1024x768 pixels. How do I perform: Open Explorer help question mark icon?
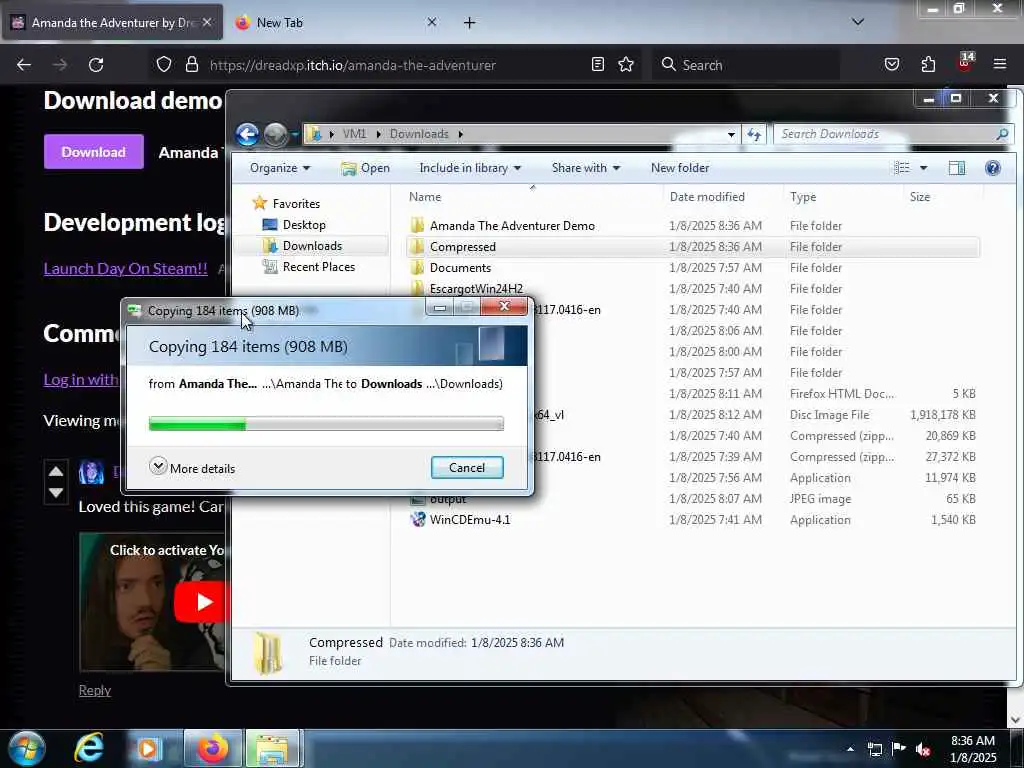tap(993, 168)
